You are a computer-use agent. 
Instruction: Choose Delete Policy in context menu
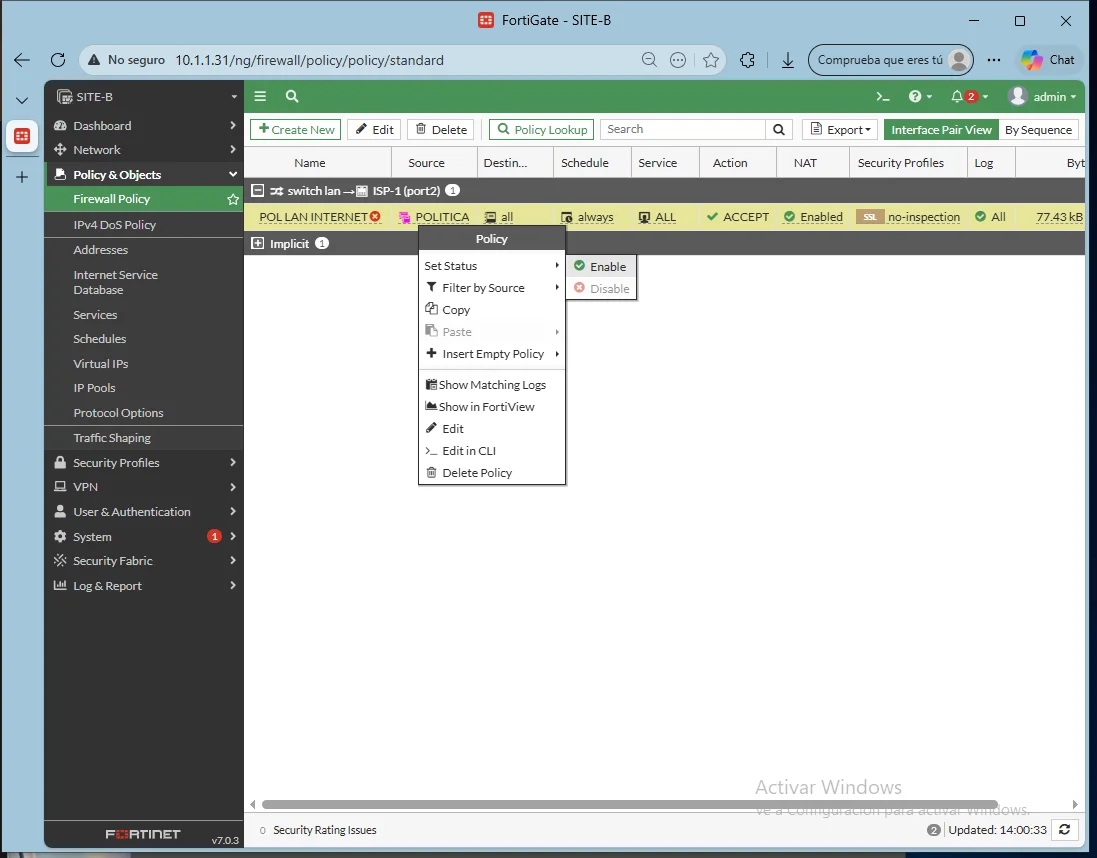click(x=492, y=473)
